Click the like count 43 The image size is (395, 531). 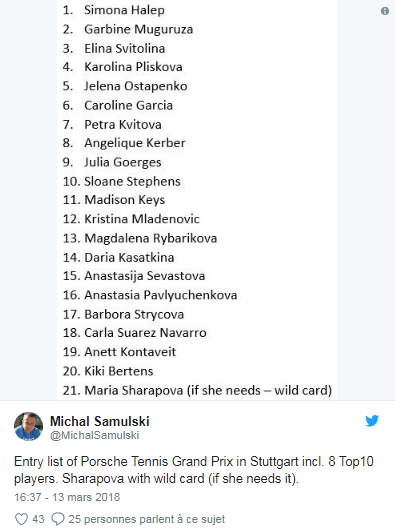(x=38, y=519)
